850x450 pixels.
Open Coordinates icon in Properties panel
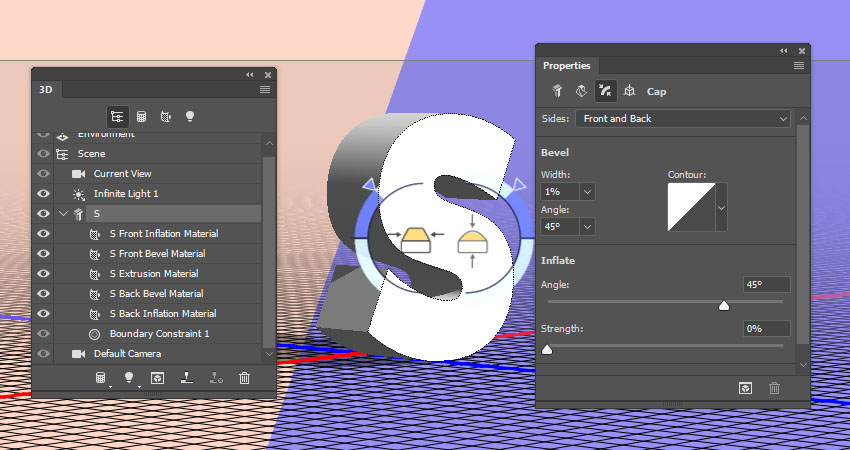click(629, 91)
